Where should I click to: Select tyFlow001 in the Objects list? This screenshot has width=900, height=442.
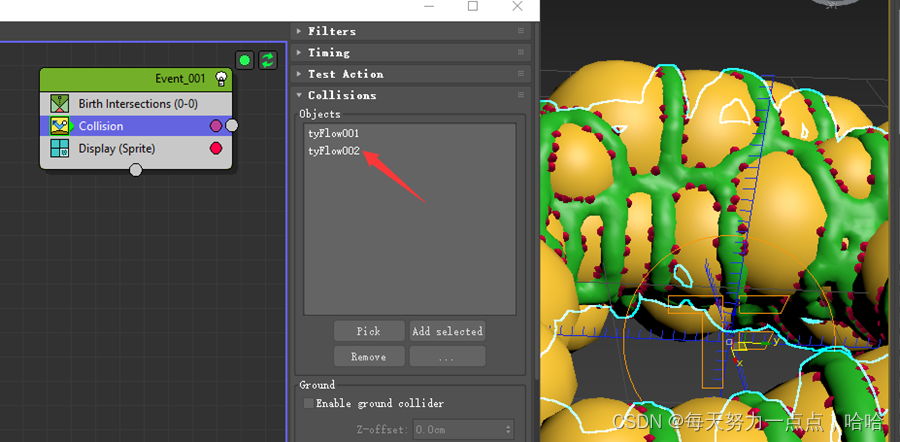point(333,133)
